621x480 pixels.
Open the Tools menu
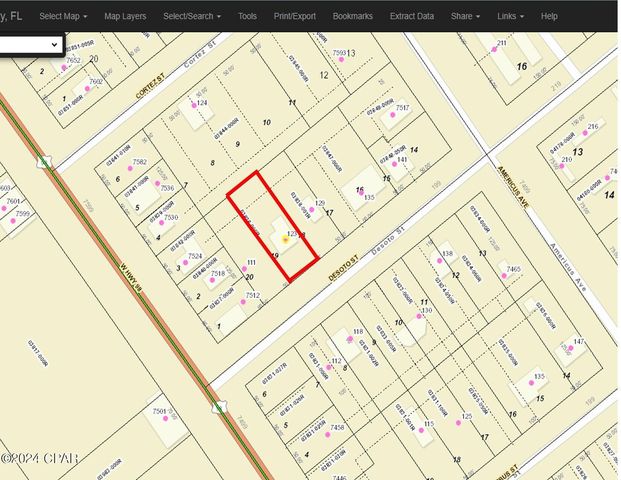coord(247,16)
